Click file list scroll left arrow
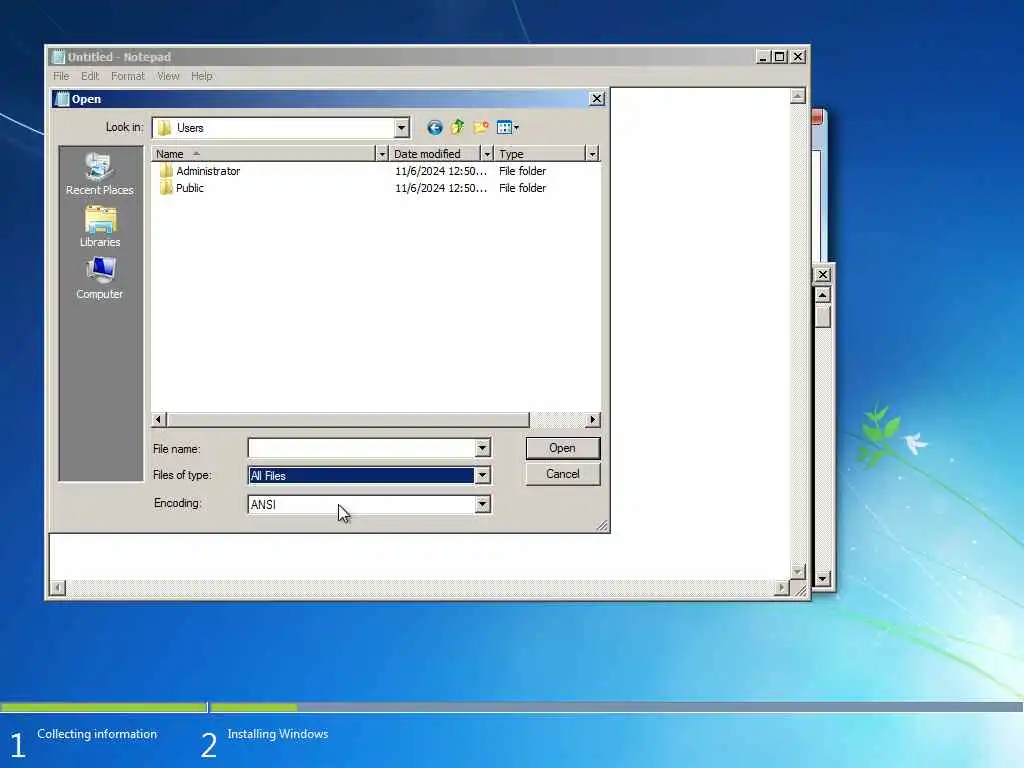Screen dimensions: 1024x768 (x=158, y=419)
